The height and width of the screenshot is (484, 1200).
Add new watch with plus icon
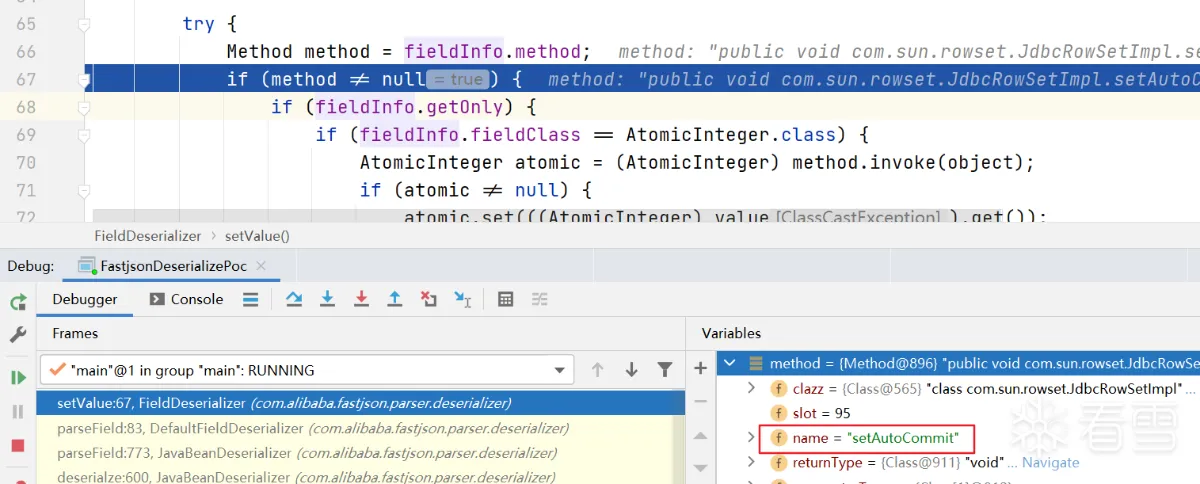point(700,368)
